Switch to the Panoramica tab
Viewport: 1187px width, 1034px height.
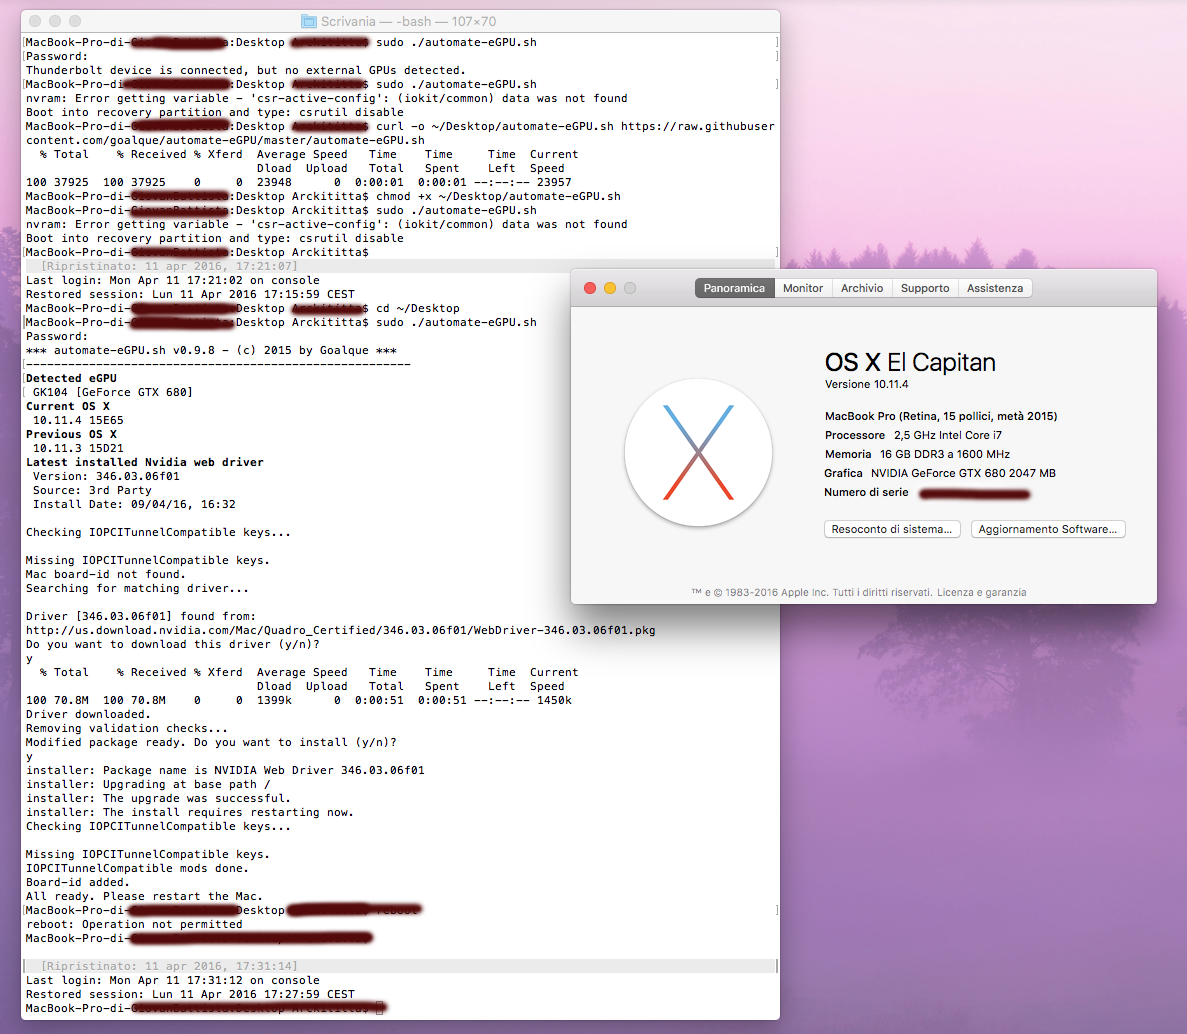(734, 288)
